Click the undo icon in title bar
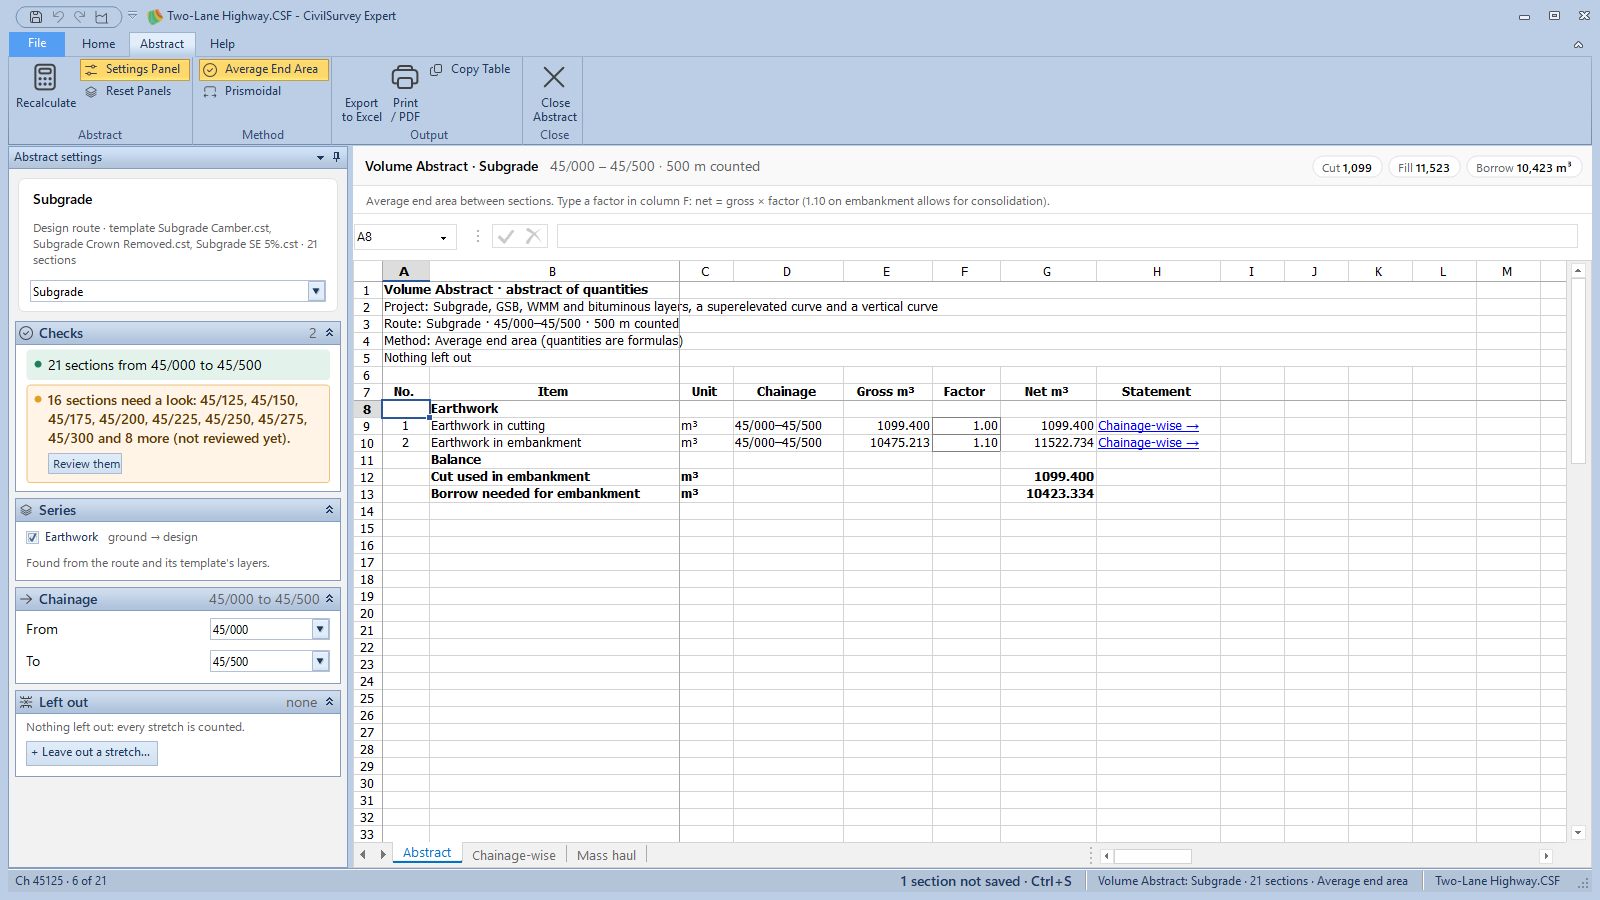 pyautogui.click(x=57, y=16)
